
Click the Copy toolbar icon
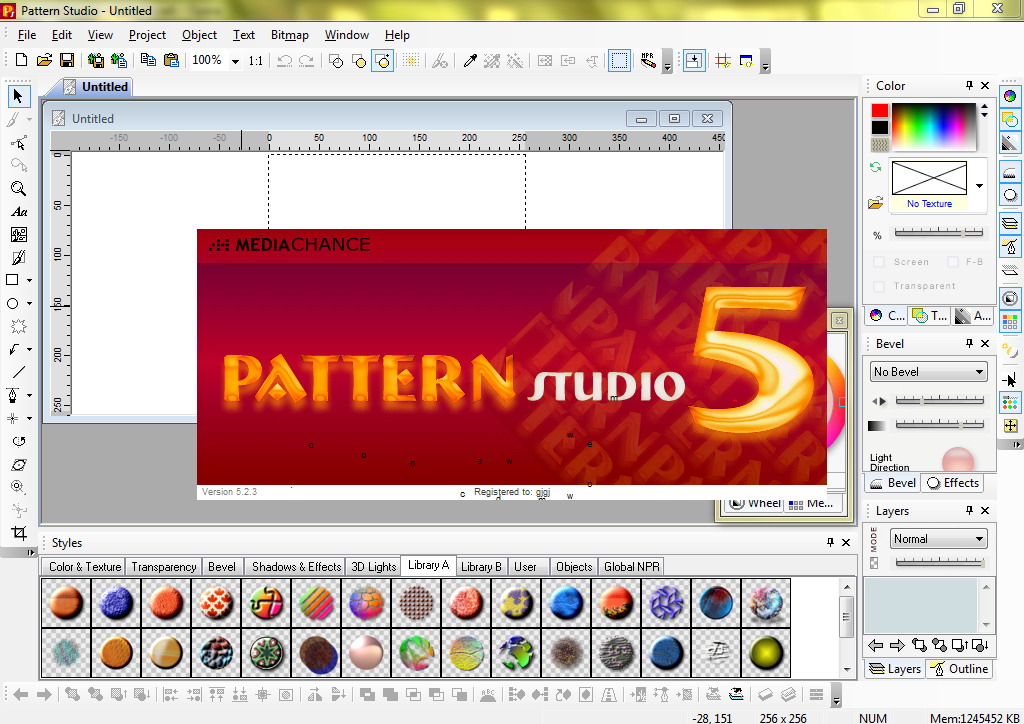pyautogui.click(x=148, y=60)
